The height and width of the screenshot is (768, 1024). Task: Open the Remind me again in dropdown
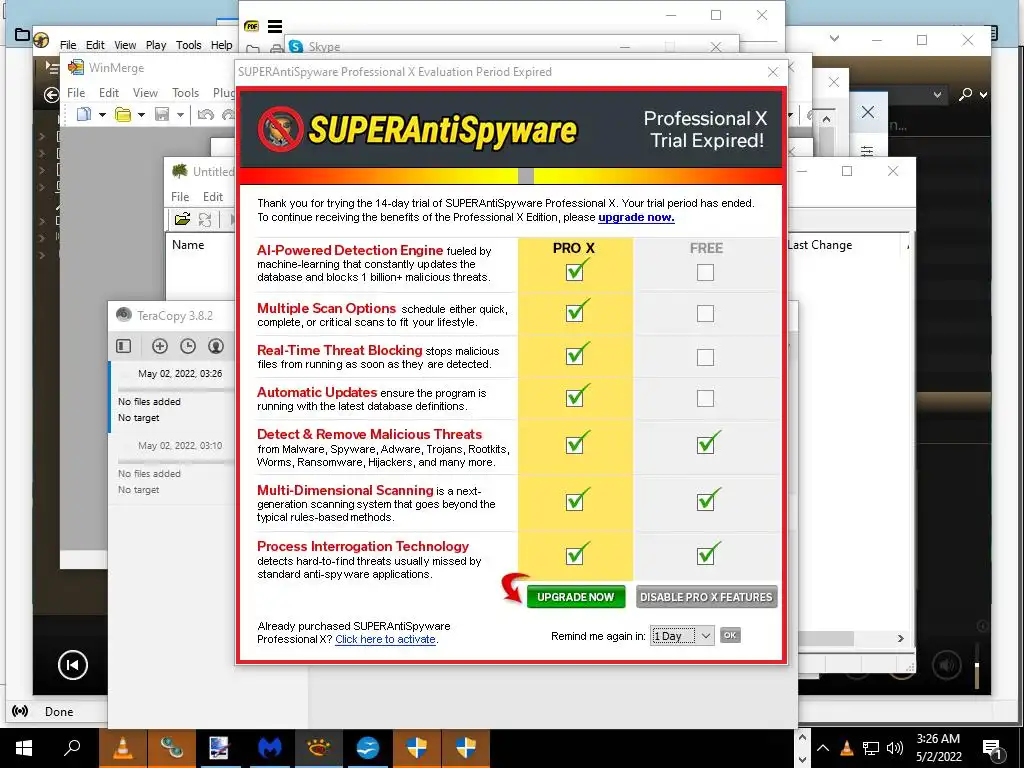point(682,635)
